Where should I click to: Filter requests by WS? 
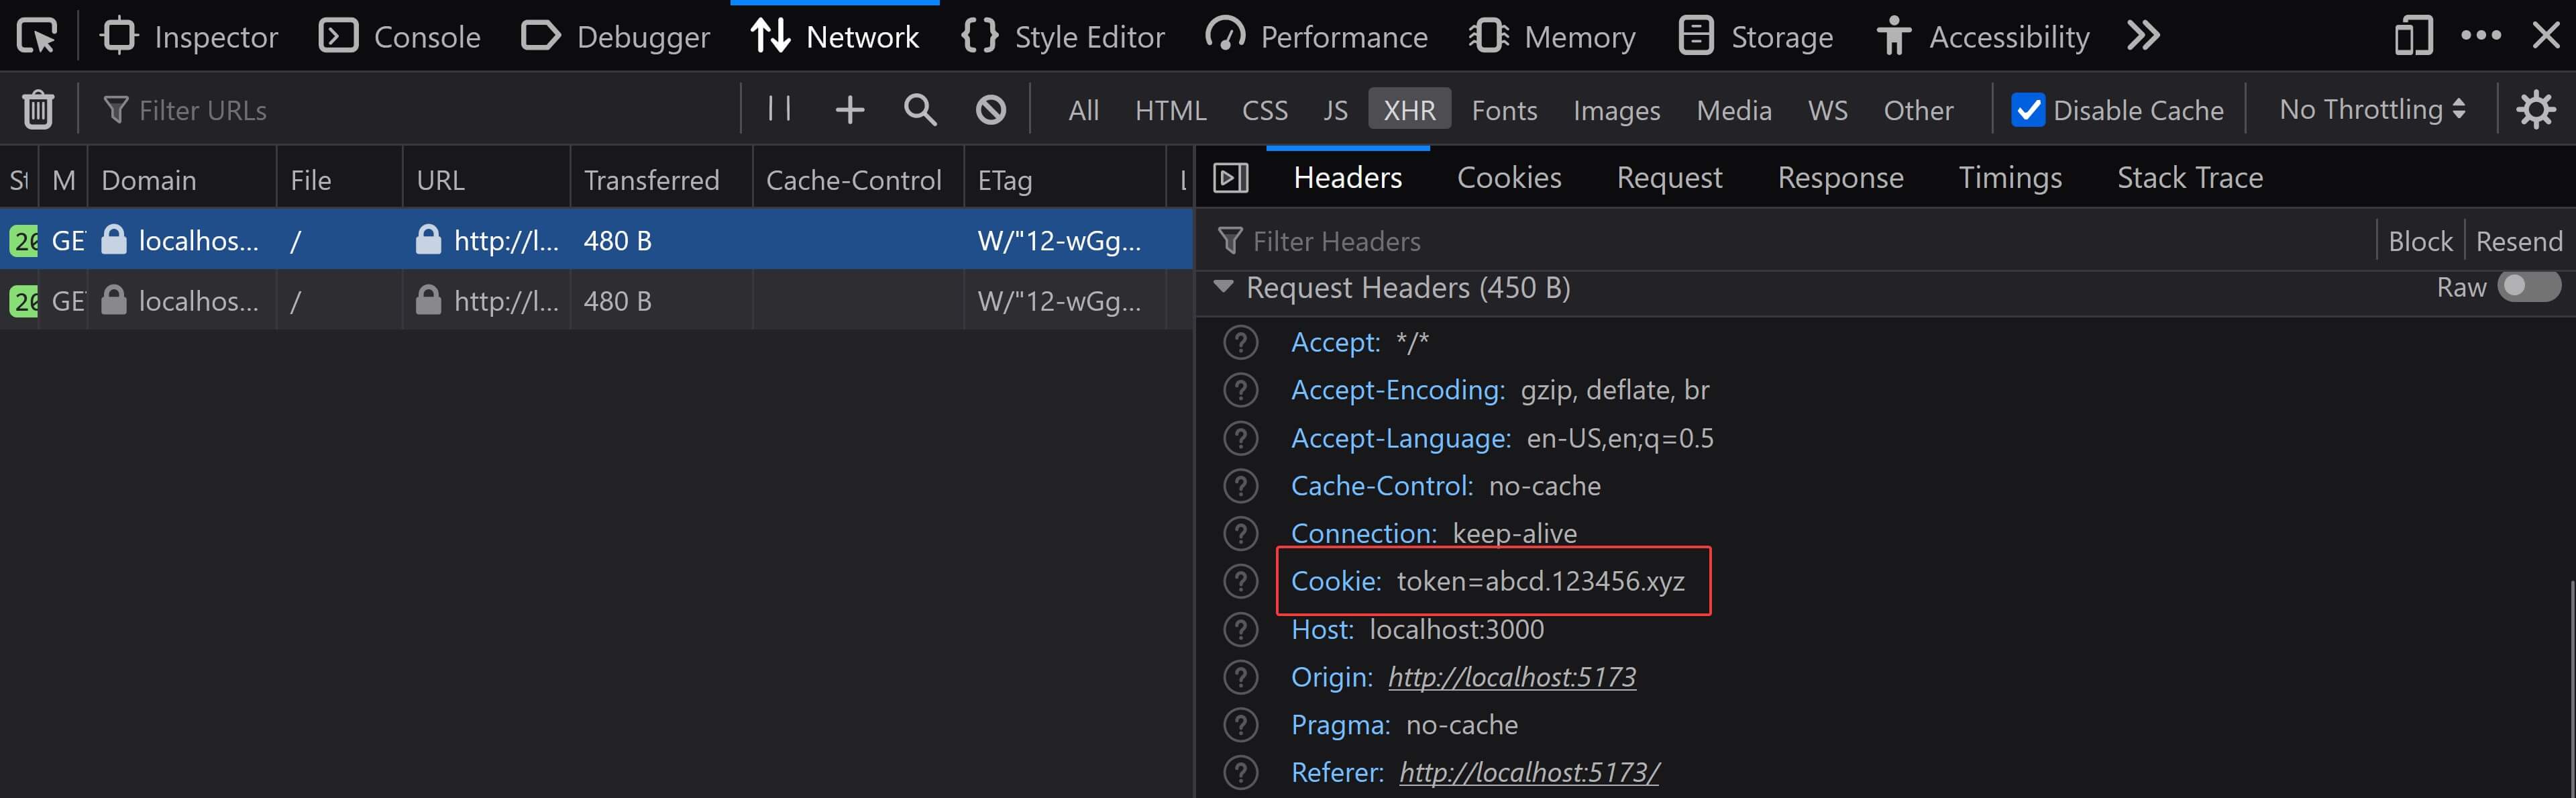pyautogui.click(x=1827, y=110)
